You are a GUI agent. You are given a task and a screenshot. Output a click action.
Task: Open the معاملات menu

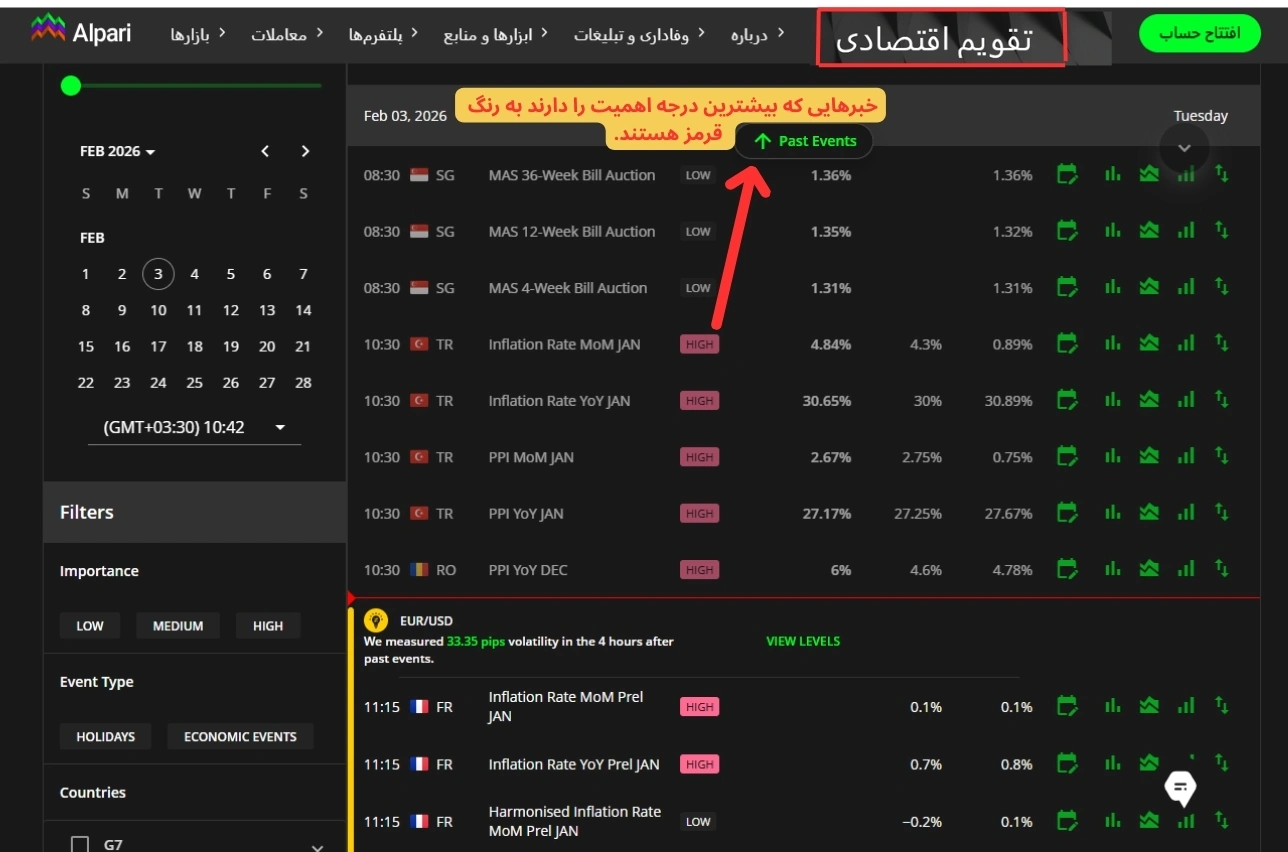point(286,34)
